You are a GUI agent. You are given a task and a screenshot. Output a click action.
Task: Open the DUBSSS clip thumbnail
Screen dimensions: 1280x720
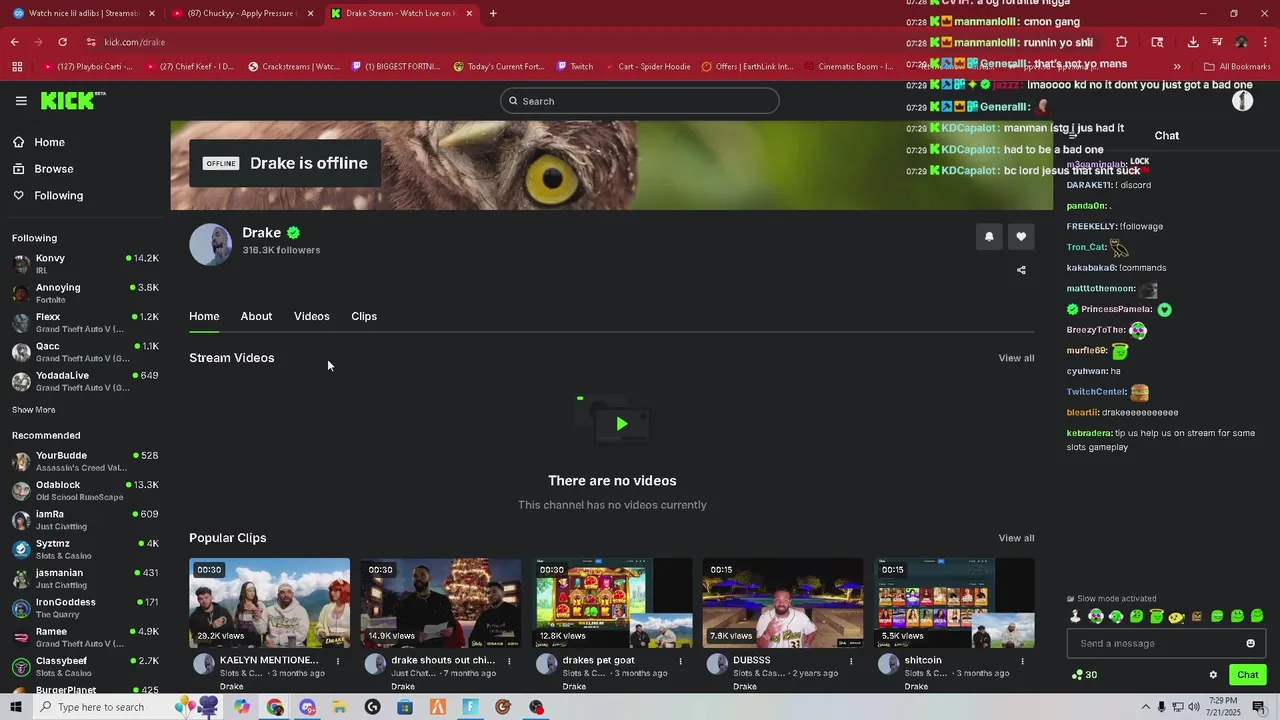click(783, 603)
